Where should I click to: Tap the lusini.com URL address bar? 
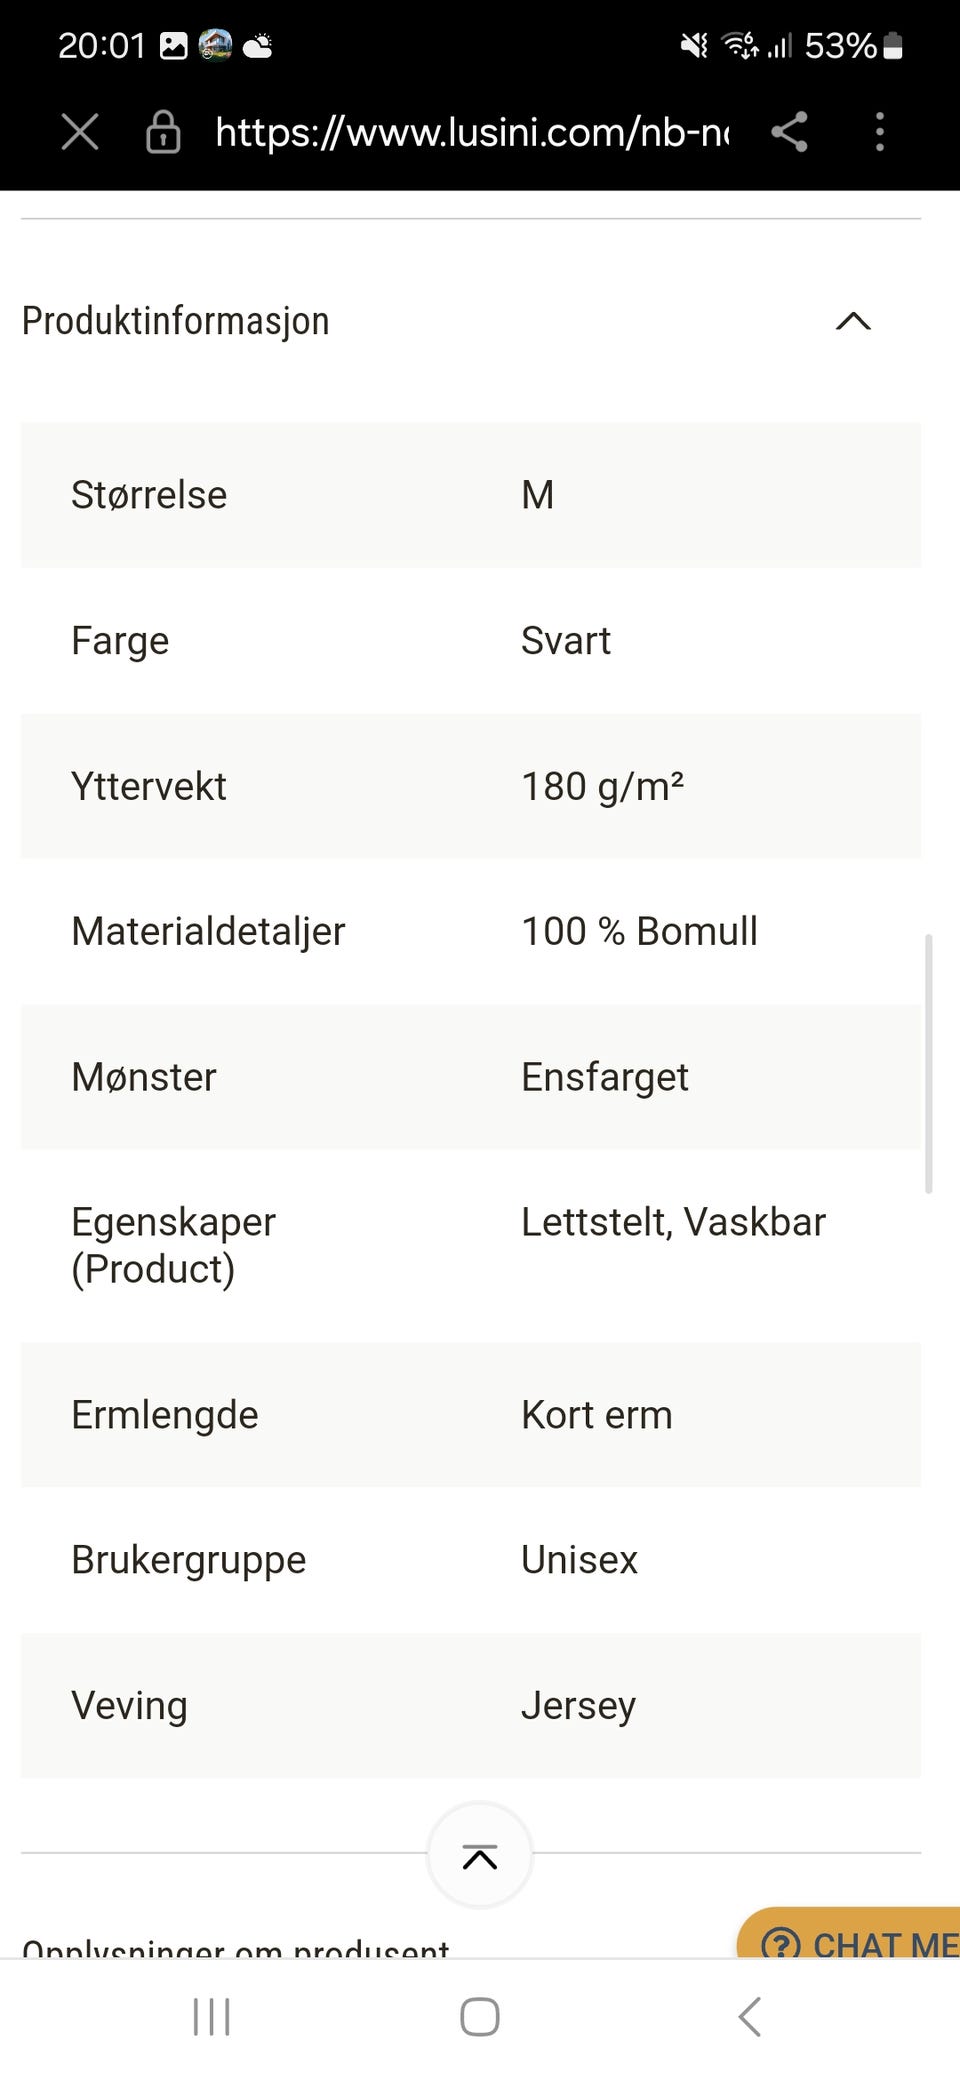click(471, 131)
